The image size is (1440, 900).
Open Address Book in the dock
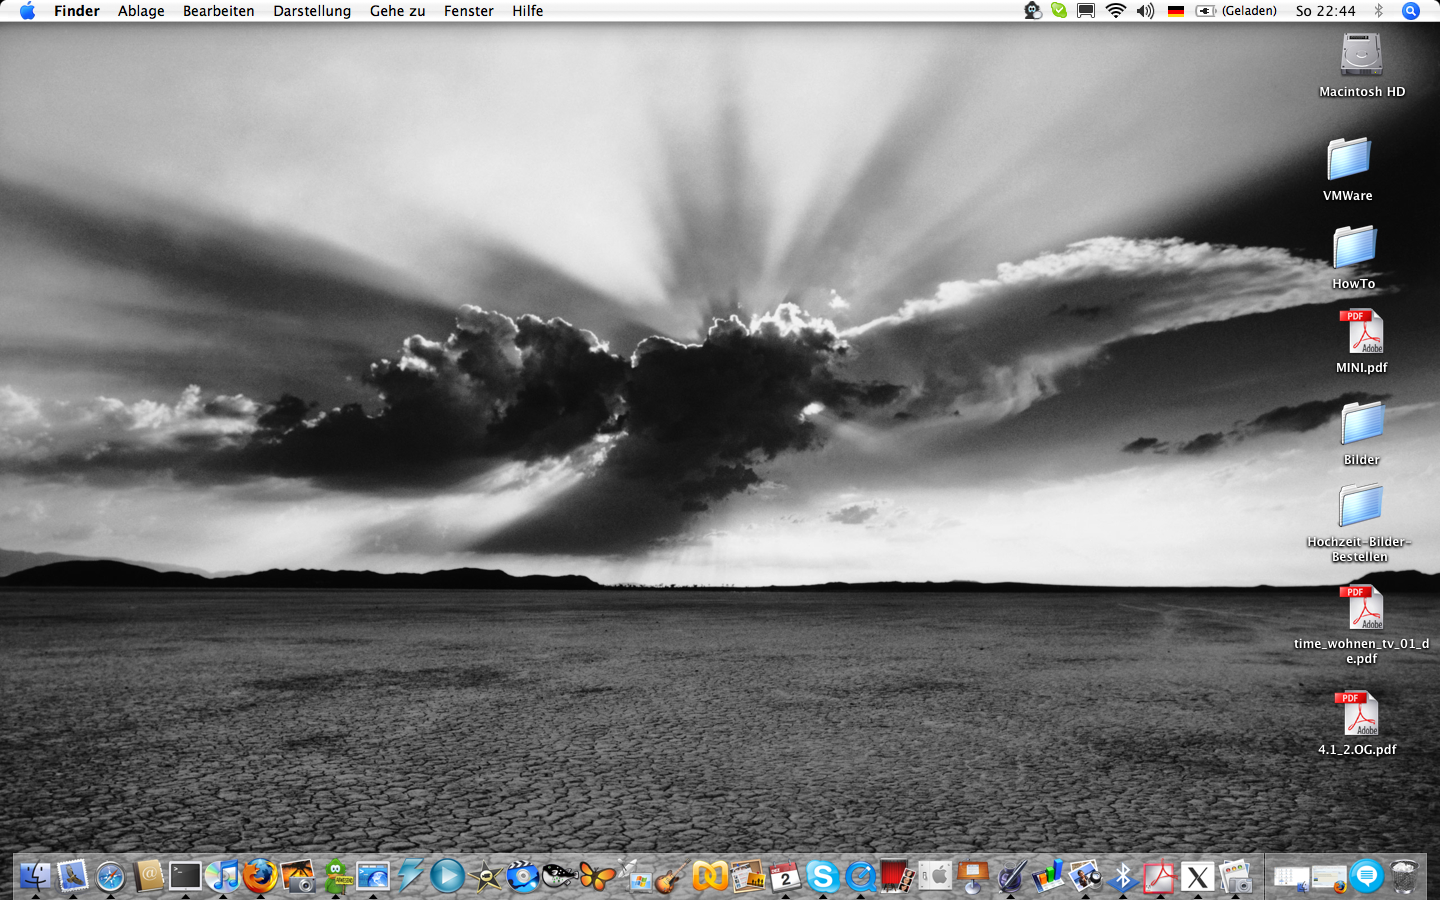point(148,877)
